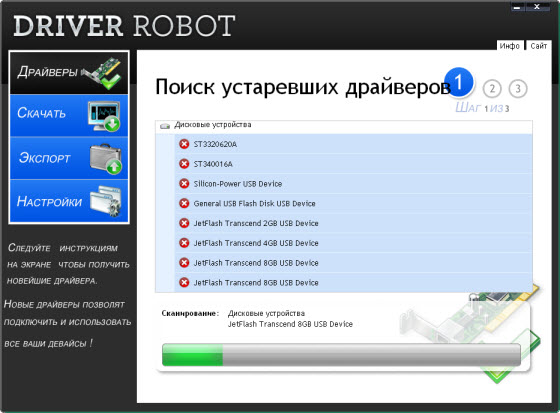Minimize the Driver Robot window

tap(517, 7)
